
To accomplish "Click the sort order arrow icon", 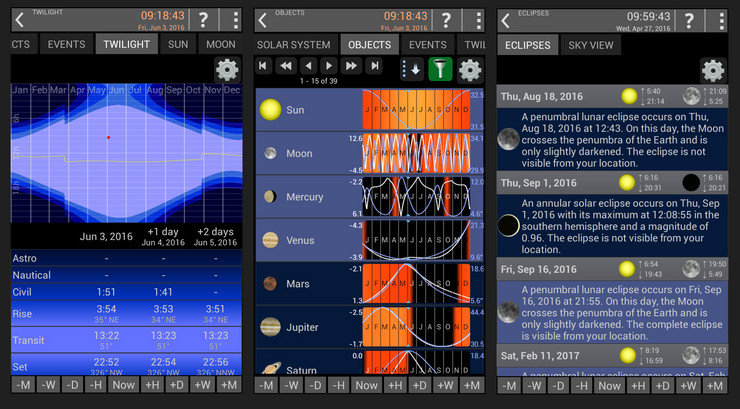I will (411, 68).
